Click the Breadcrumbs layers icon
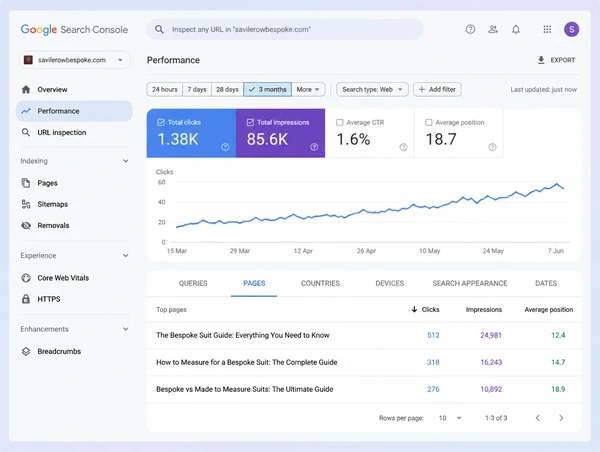The height and width of the screenshot is (452, 600). [26, 351]
